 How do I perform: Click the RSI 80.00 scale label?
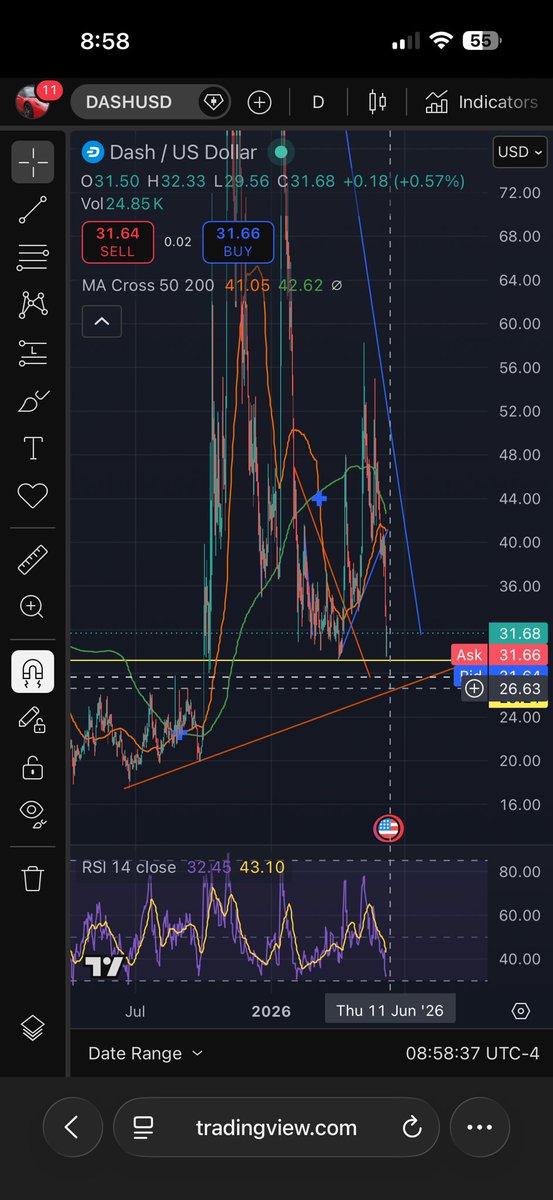(x=519, y=872)
